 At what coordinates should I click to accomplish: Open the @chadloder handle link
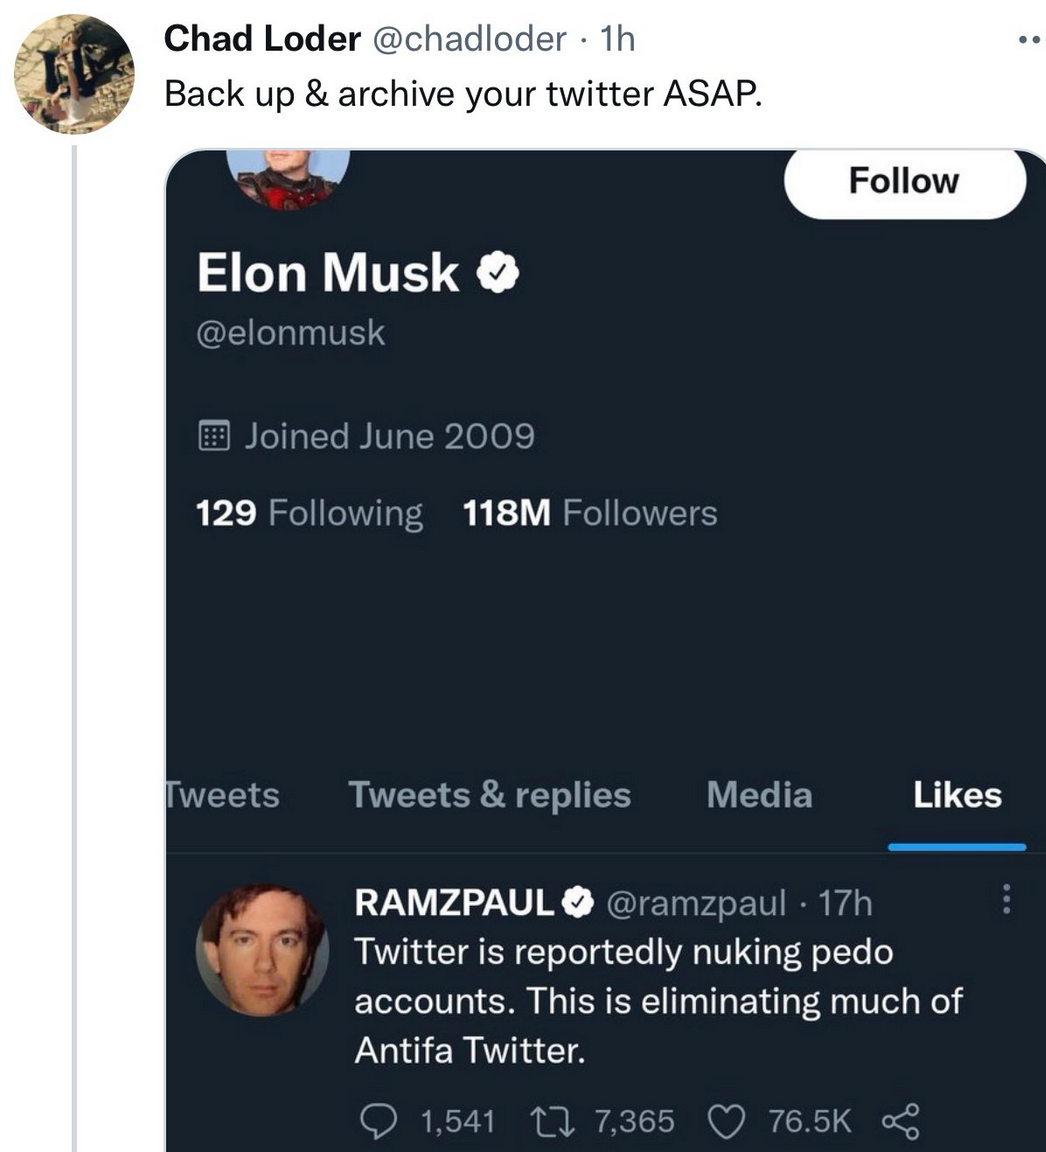[470, 39]
